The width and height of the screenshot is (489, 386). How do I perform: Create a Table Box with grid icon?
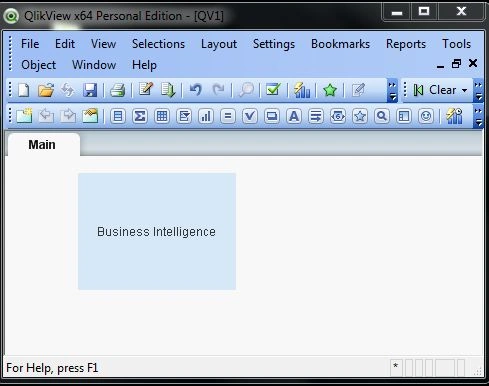162,116
